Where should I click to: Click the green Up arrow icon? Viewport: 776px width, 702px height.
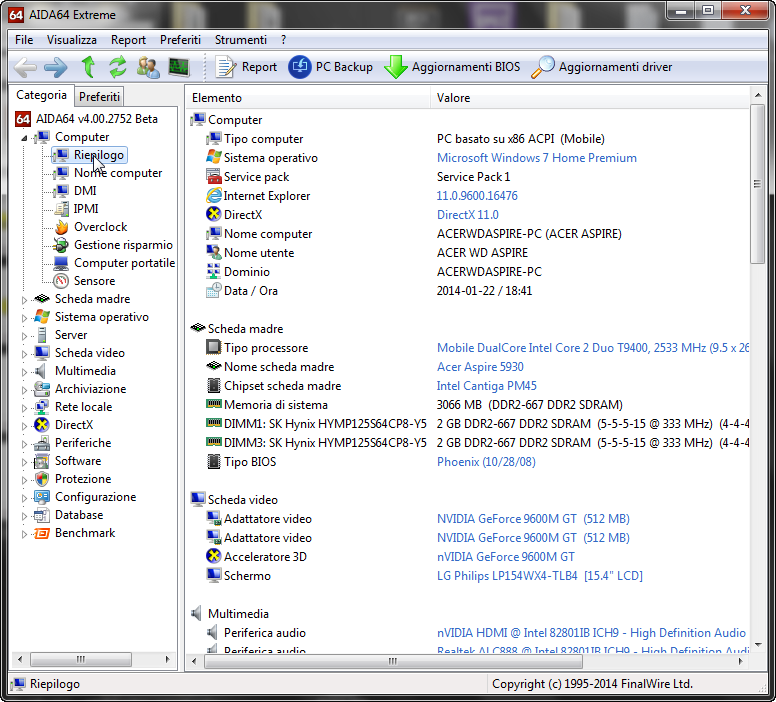89,67
